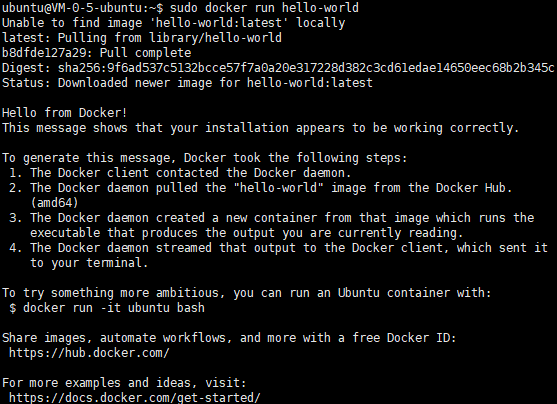Click the 'Status: Downloaded newer image' line
Image resolution: width=557 pixels, height=404 pixels.
coord(187,82)
